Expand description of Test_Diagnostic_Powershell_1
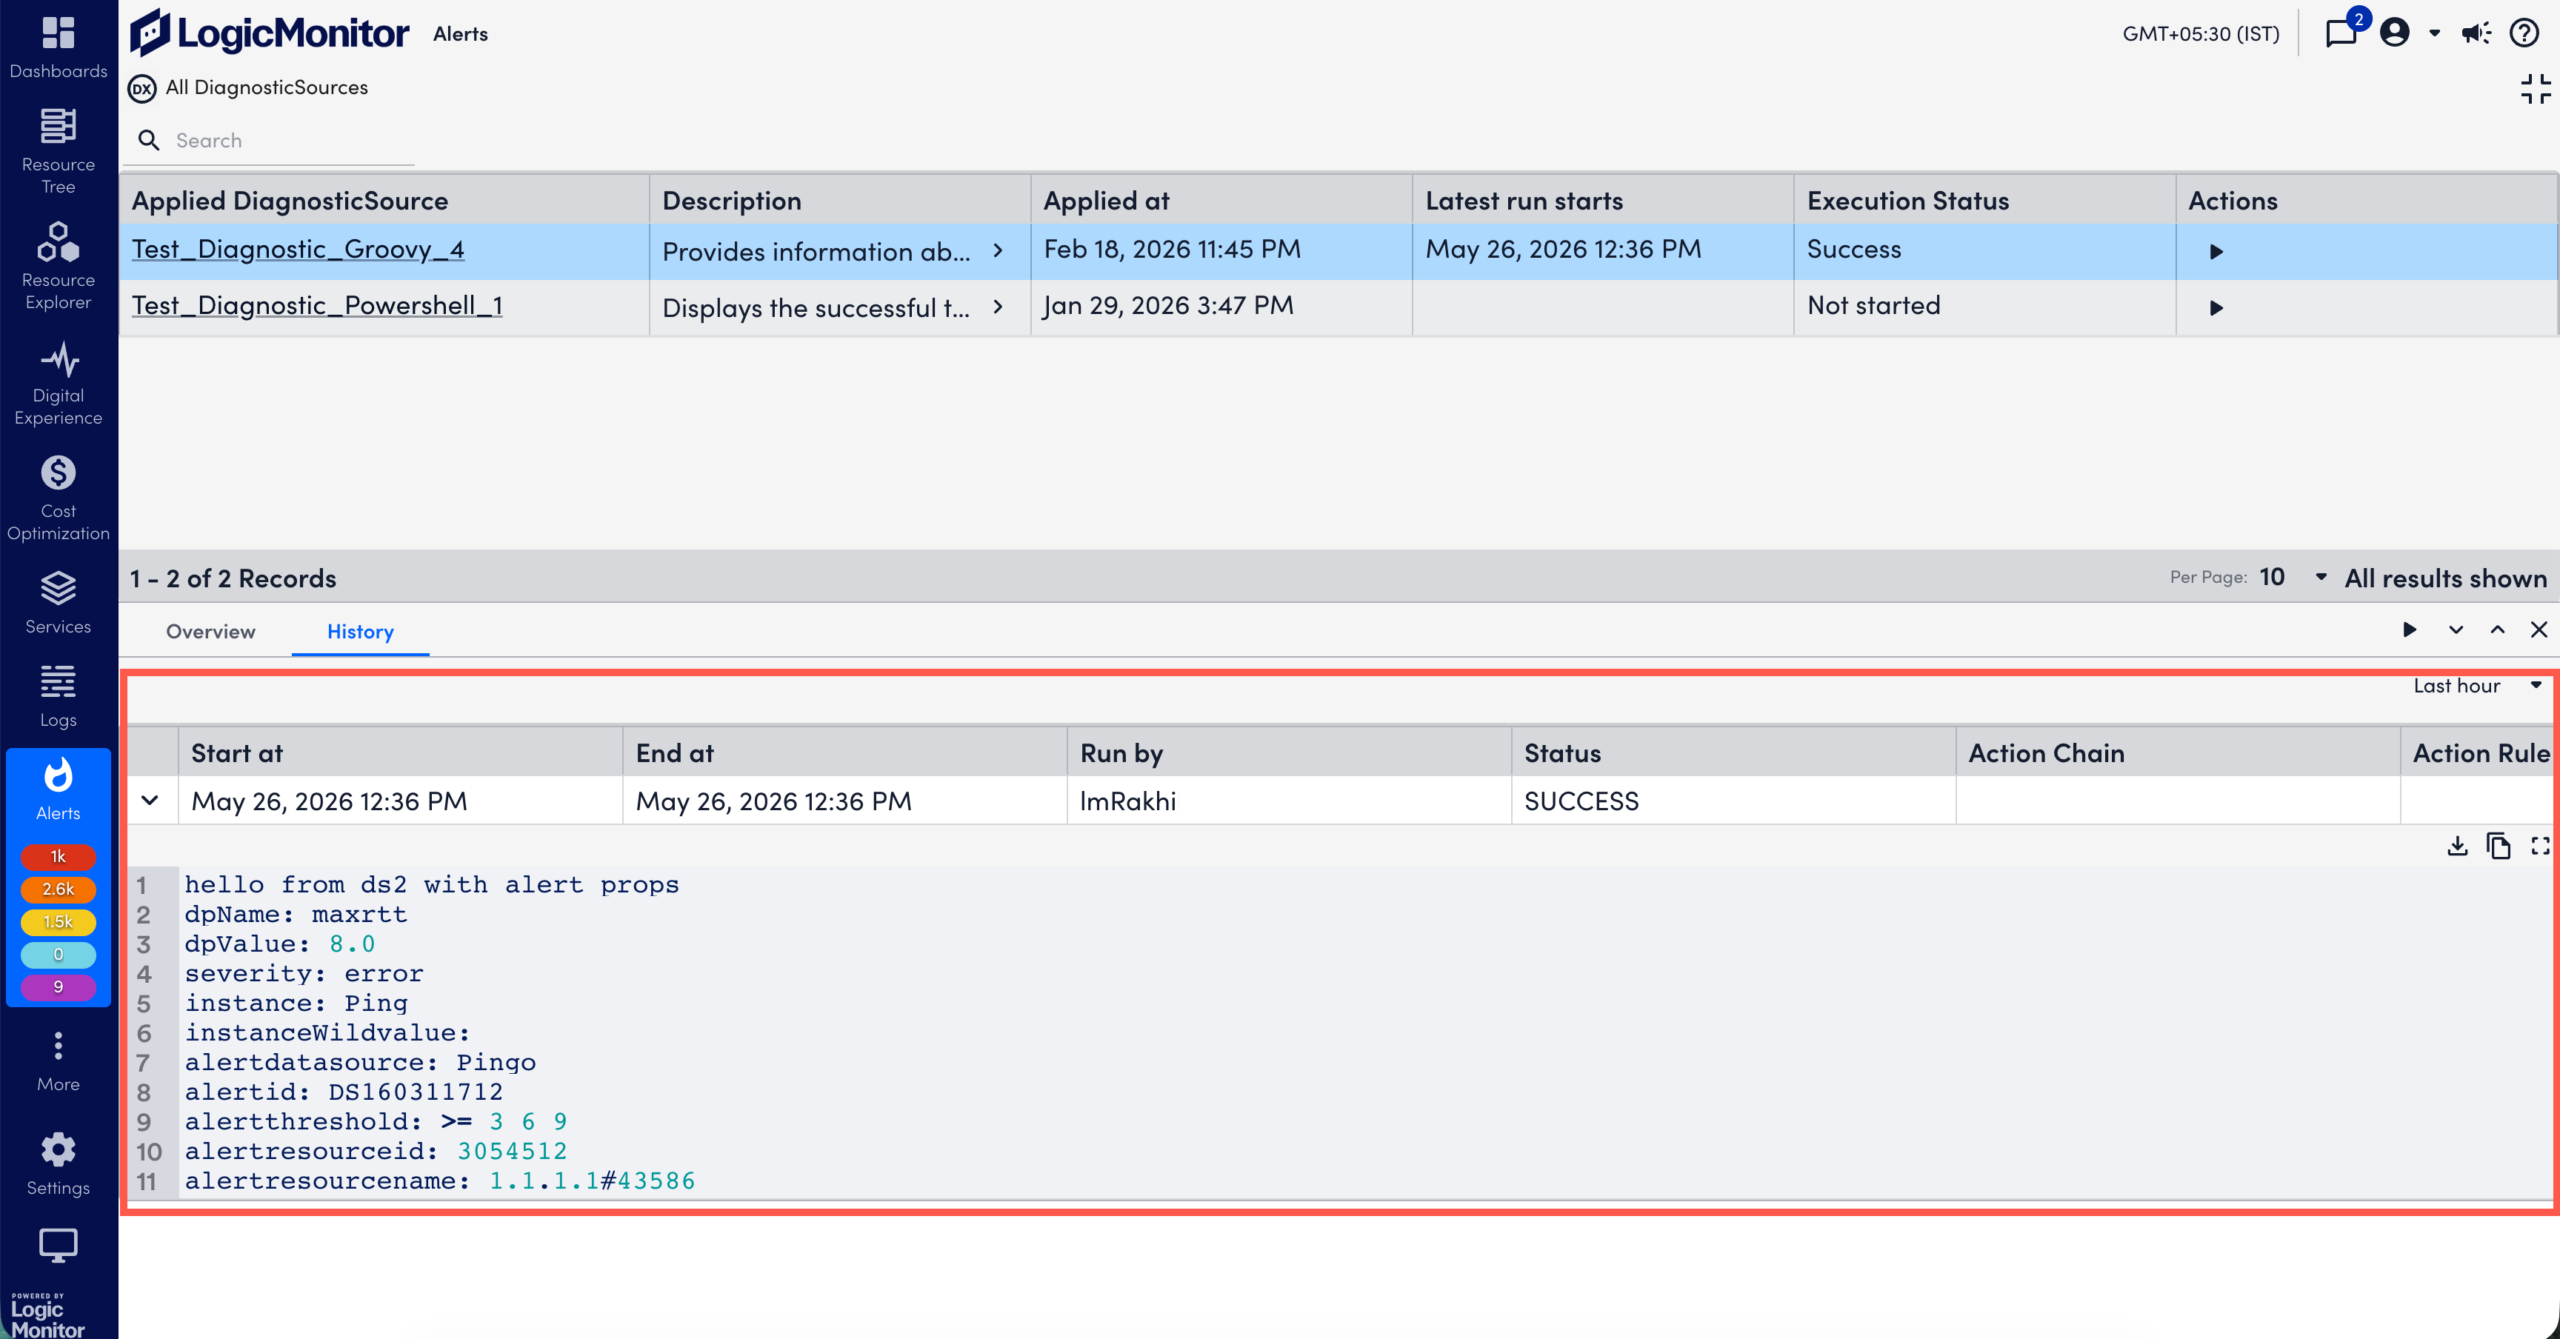 click(x=998, y=307)
